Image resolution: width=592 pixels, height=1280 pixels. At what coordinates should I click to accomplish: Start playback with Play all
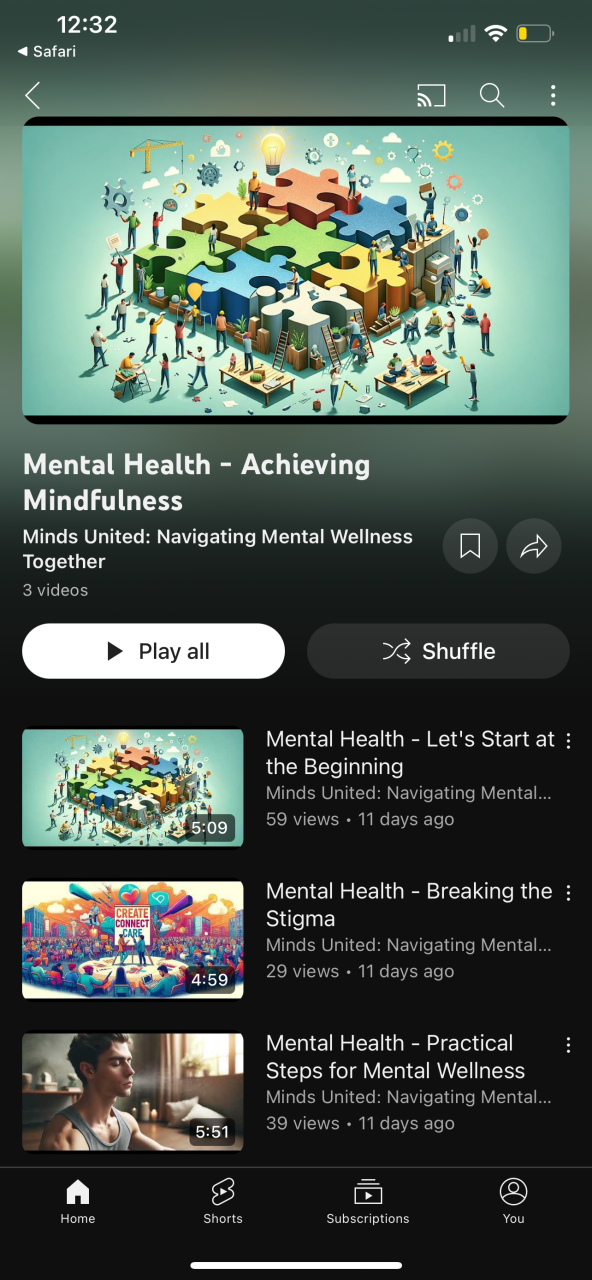153,651
